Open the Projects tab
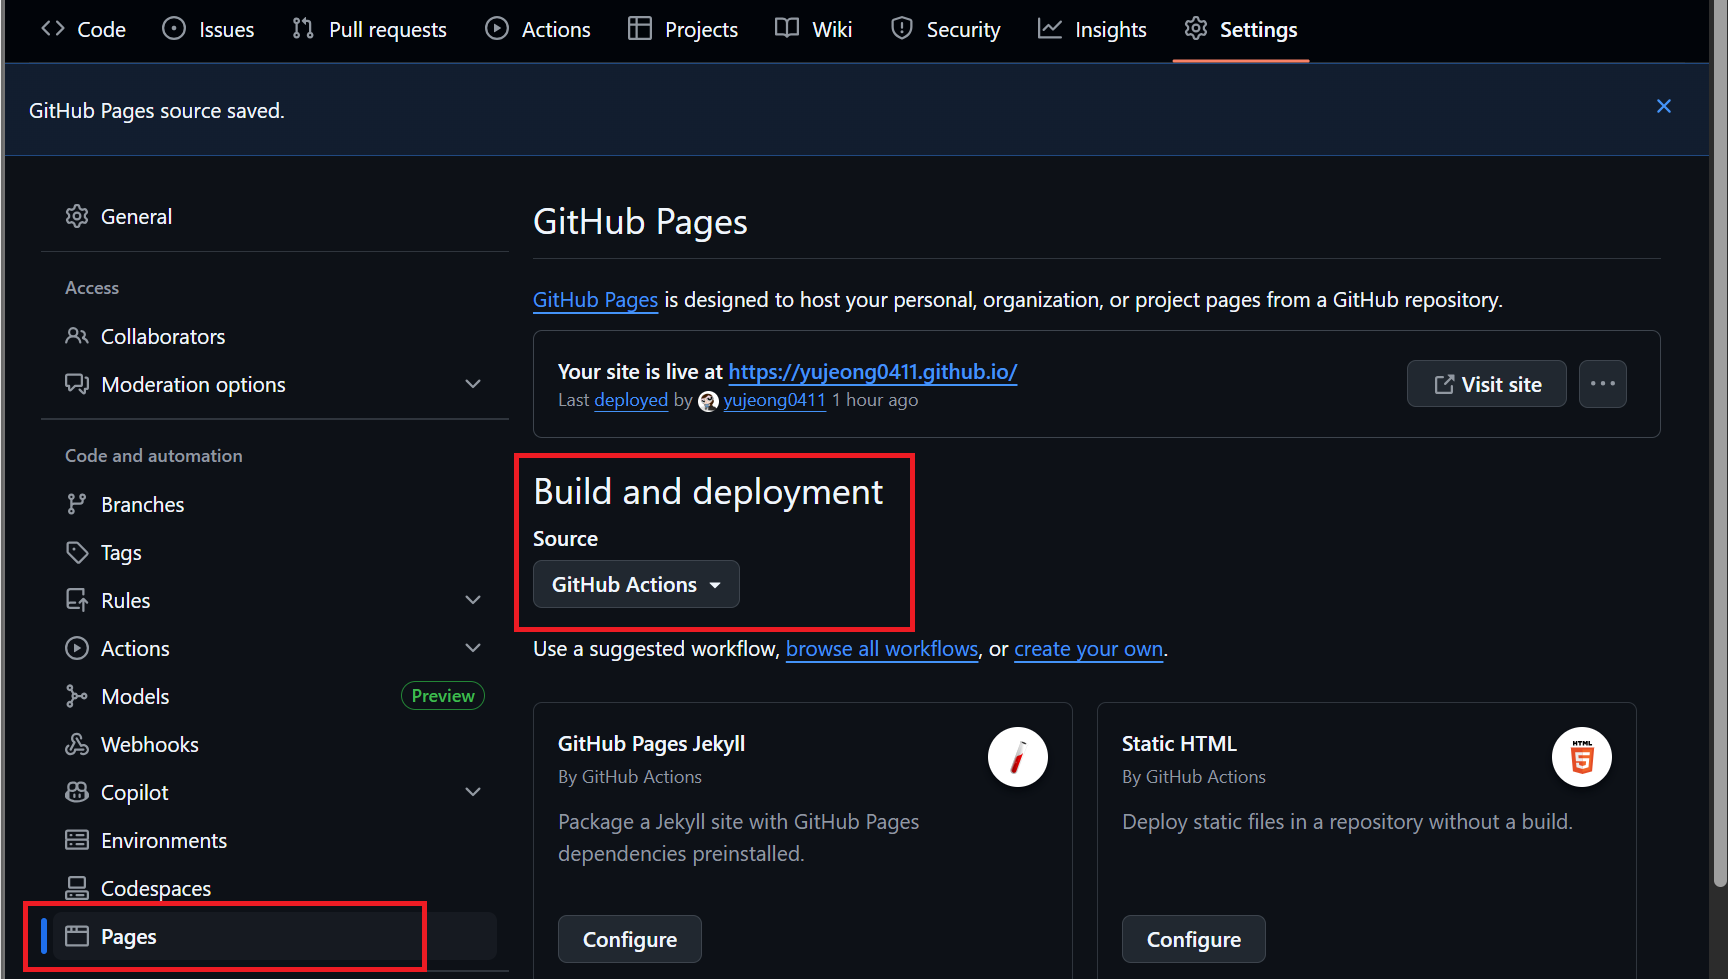 point(683,30)
